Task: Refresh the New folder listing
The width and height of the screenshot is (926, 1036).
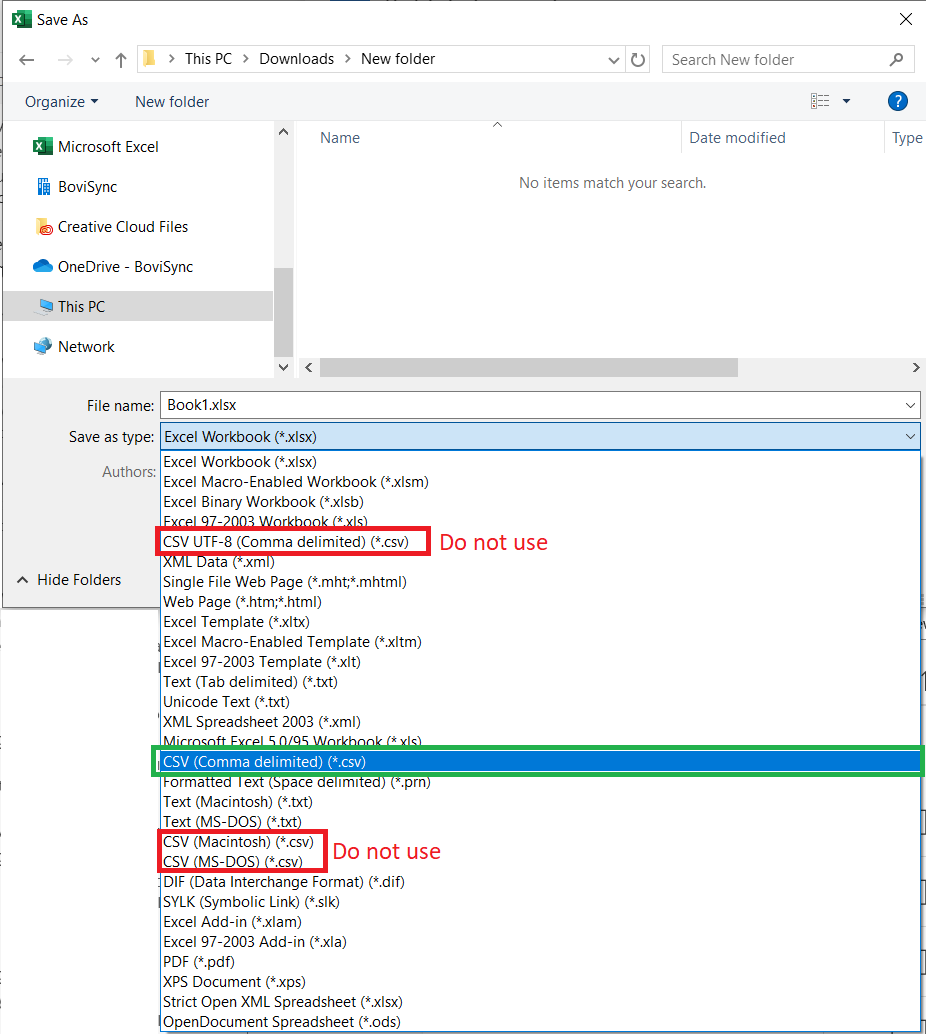Action: pyautogui.click(x=637, y=60)
